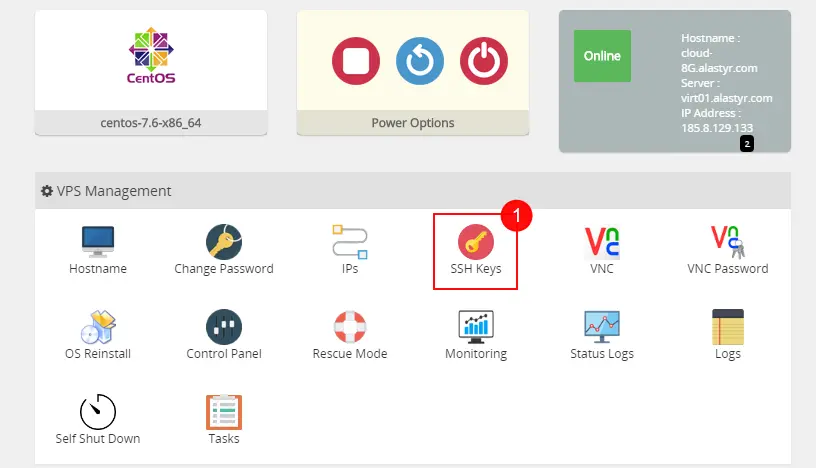Open the OS Reinstall disc icon

98,327
